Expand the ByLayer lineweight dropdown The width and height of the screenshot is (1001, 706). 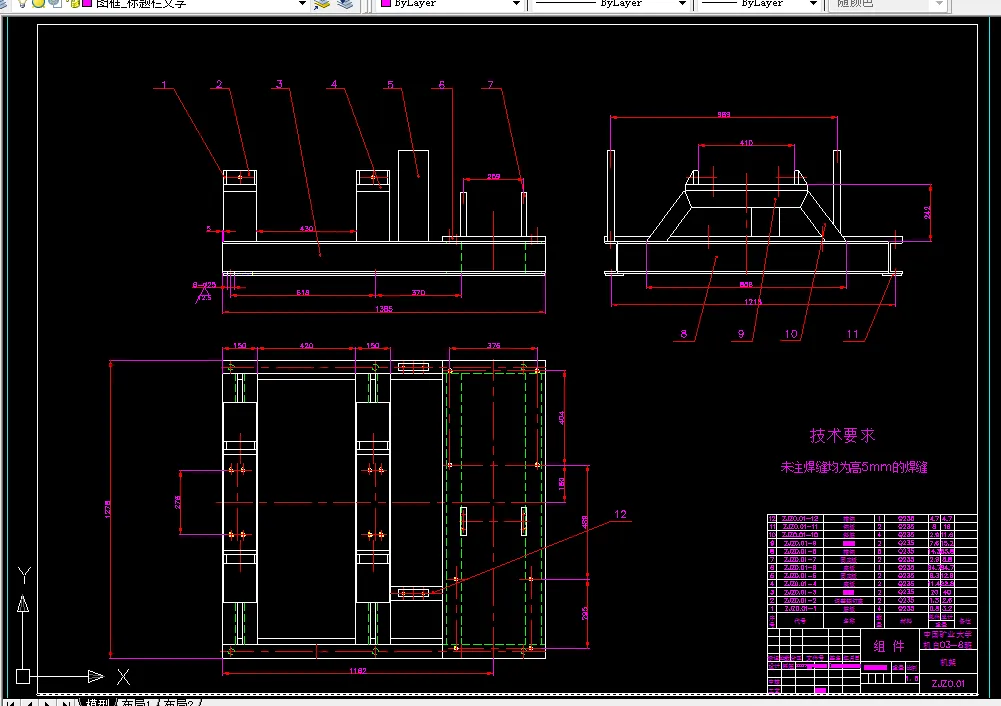click(813, 4)
